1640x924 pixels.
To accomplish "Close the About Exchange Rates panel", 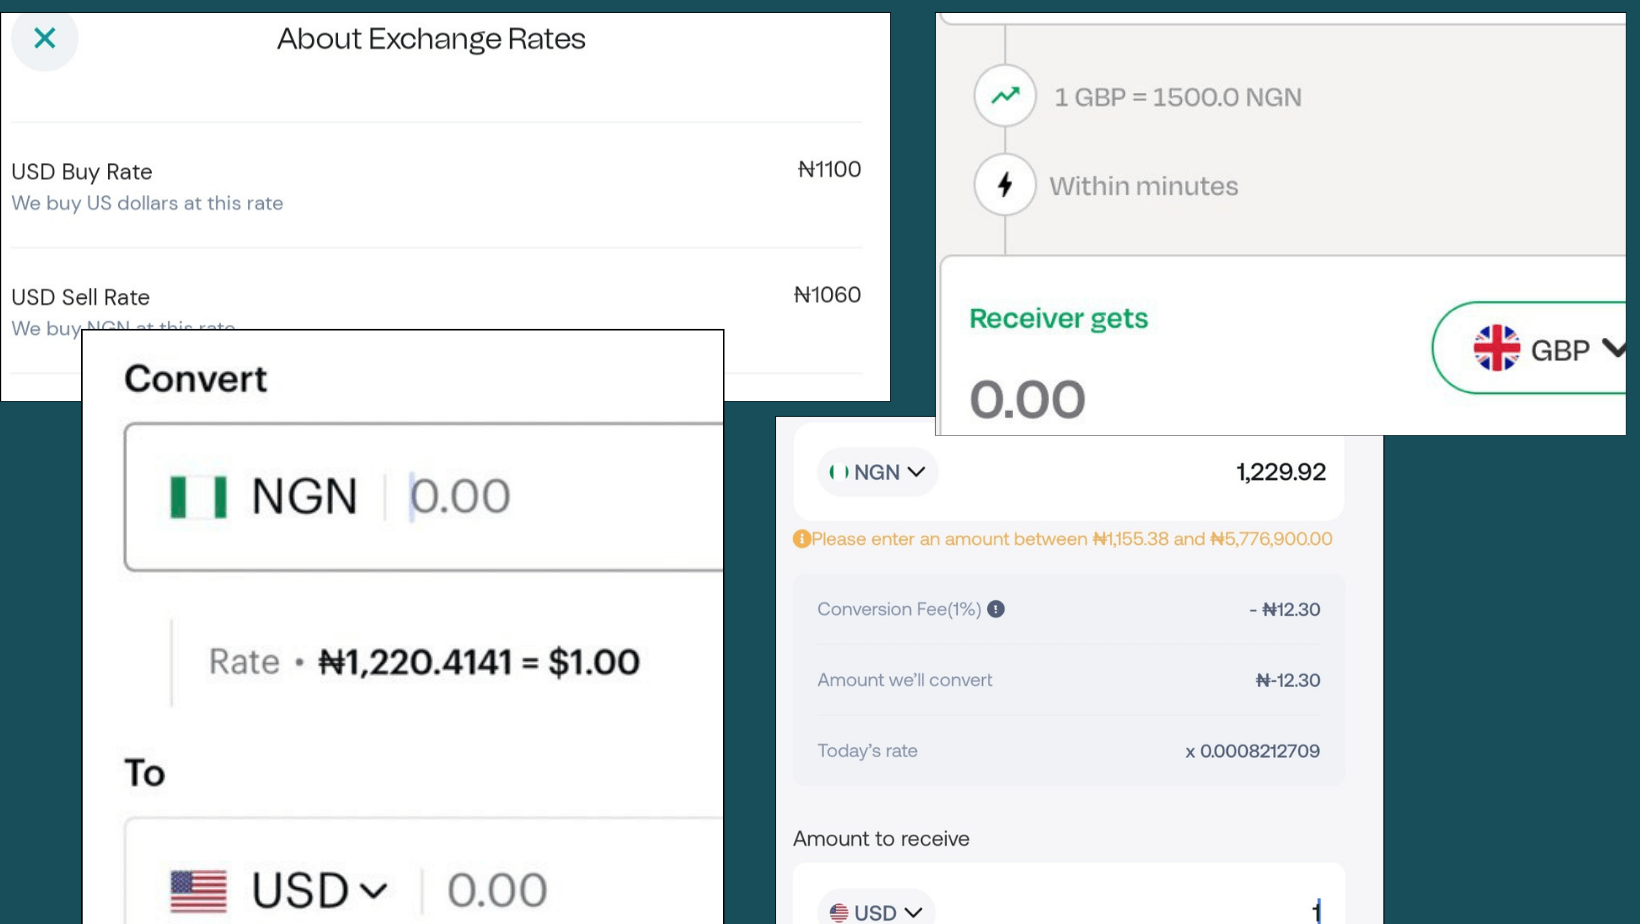I will pyautogui.click(x=45, y=39).
